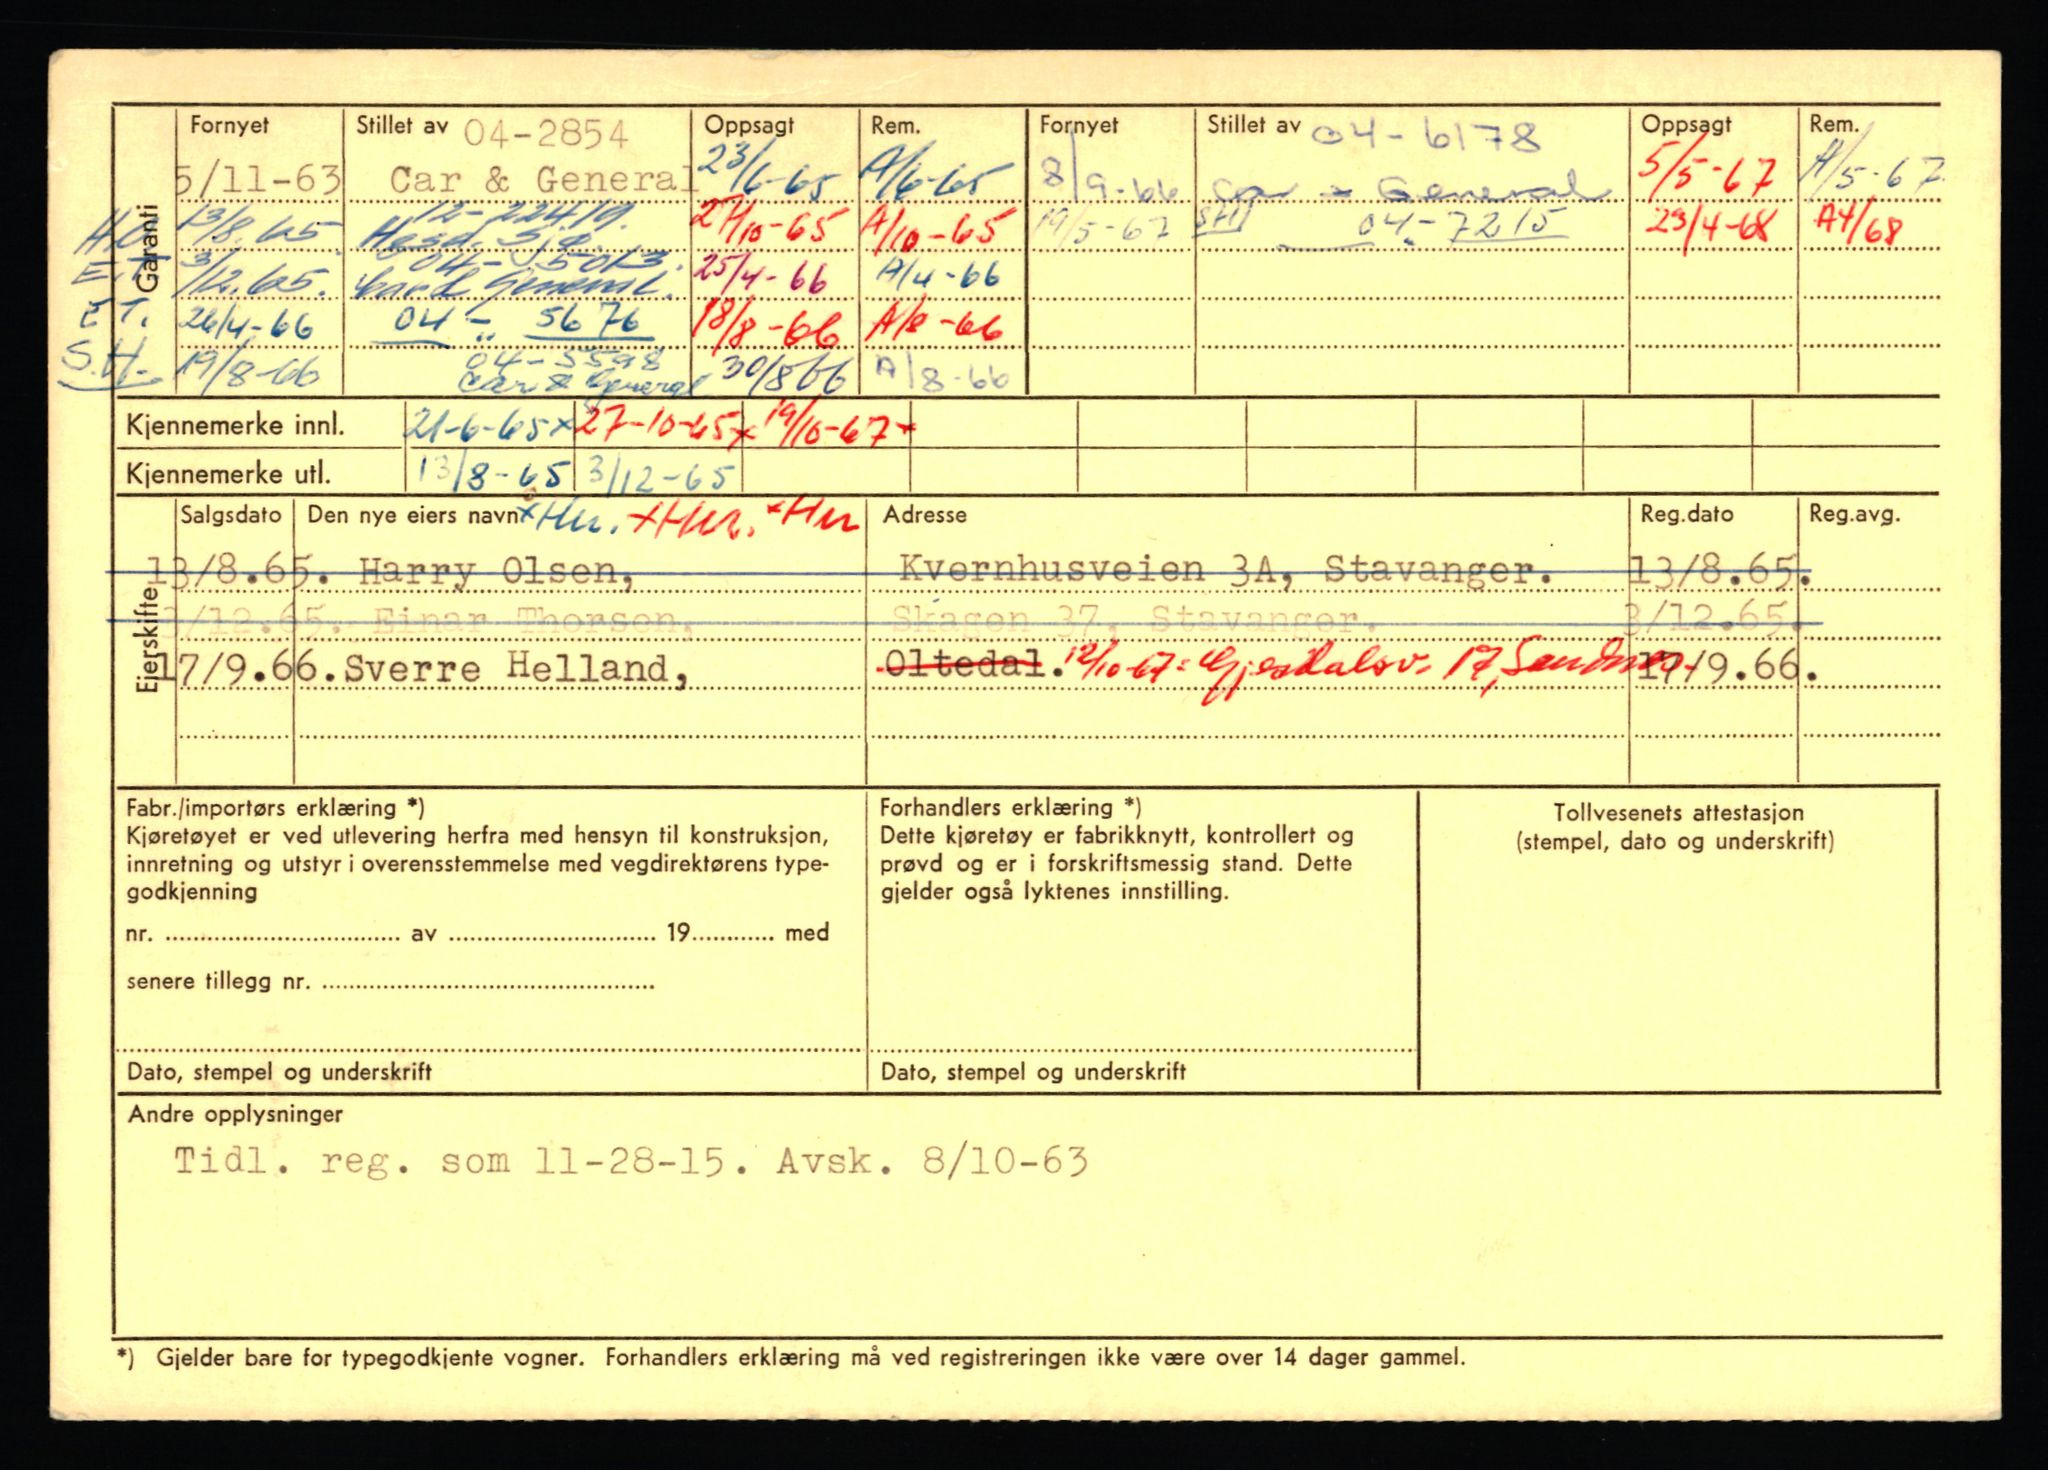Click the blank "senere tillegg nr." line
The height and width of the screenshot is (1470, 2048).
[x=488, y=984]
